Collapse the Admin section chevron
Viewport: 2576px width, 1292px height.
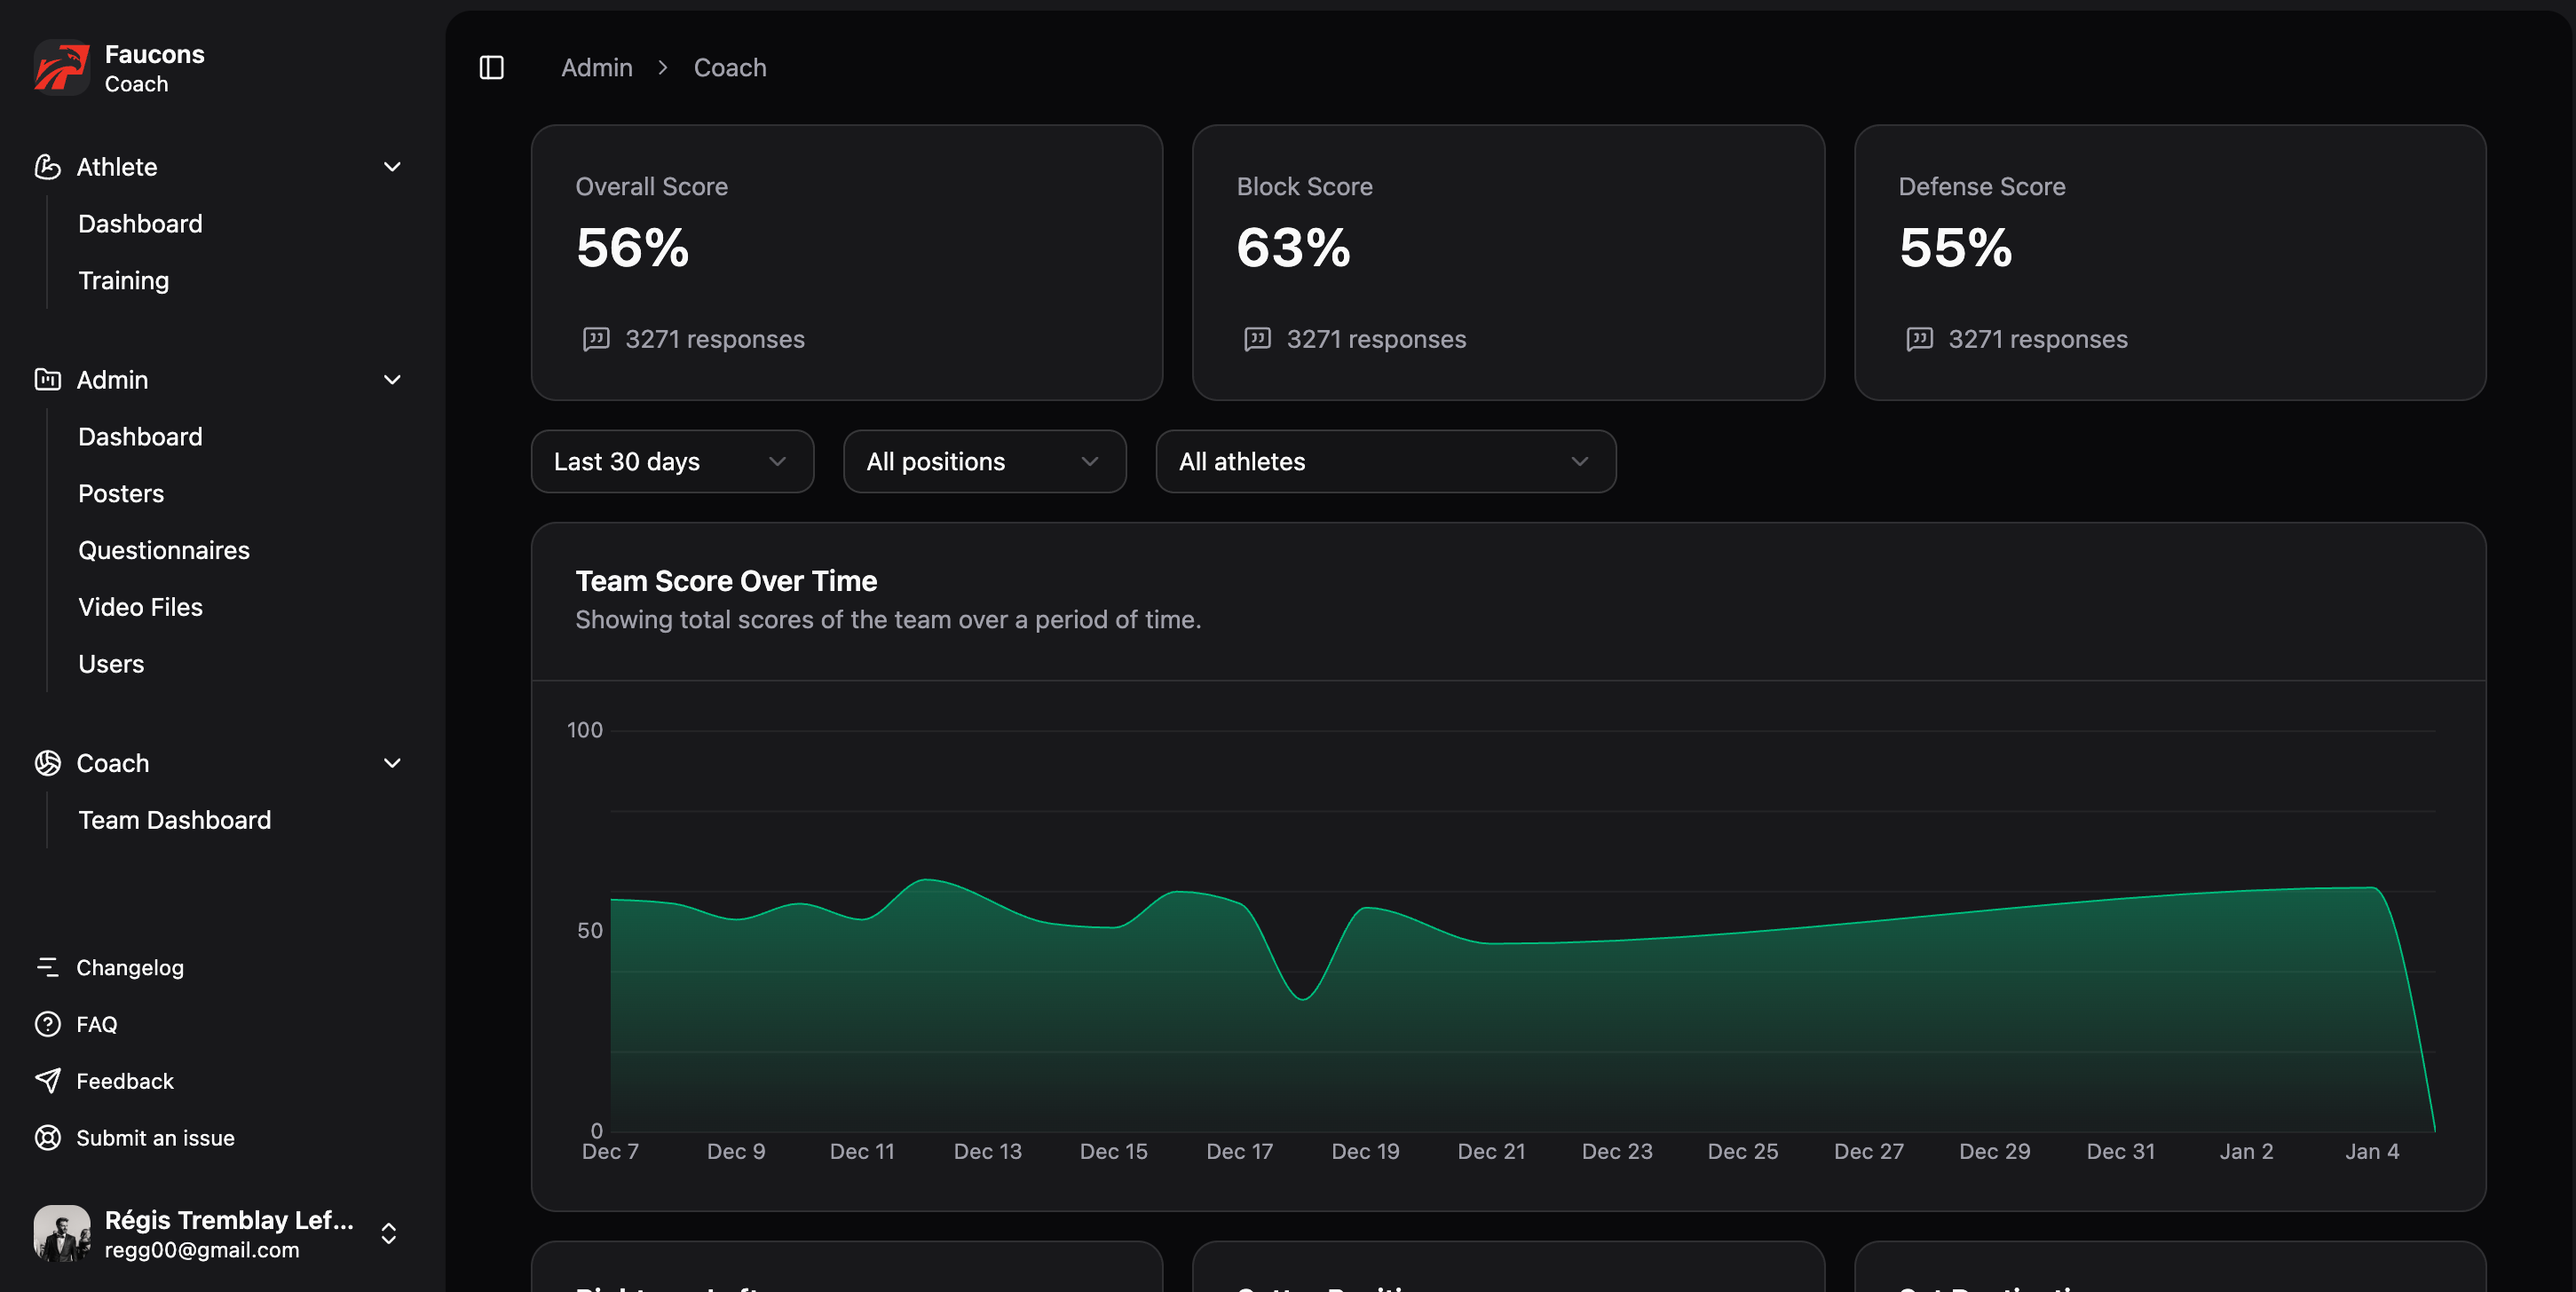tap(392, 380)
